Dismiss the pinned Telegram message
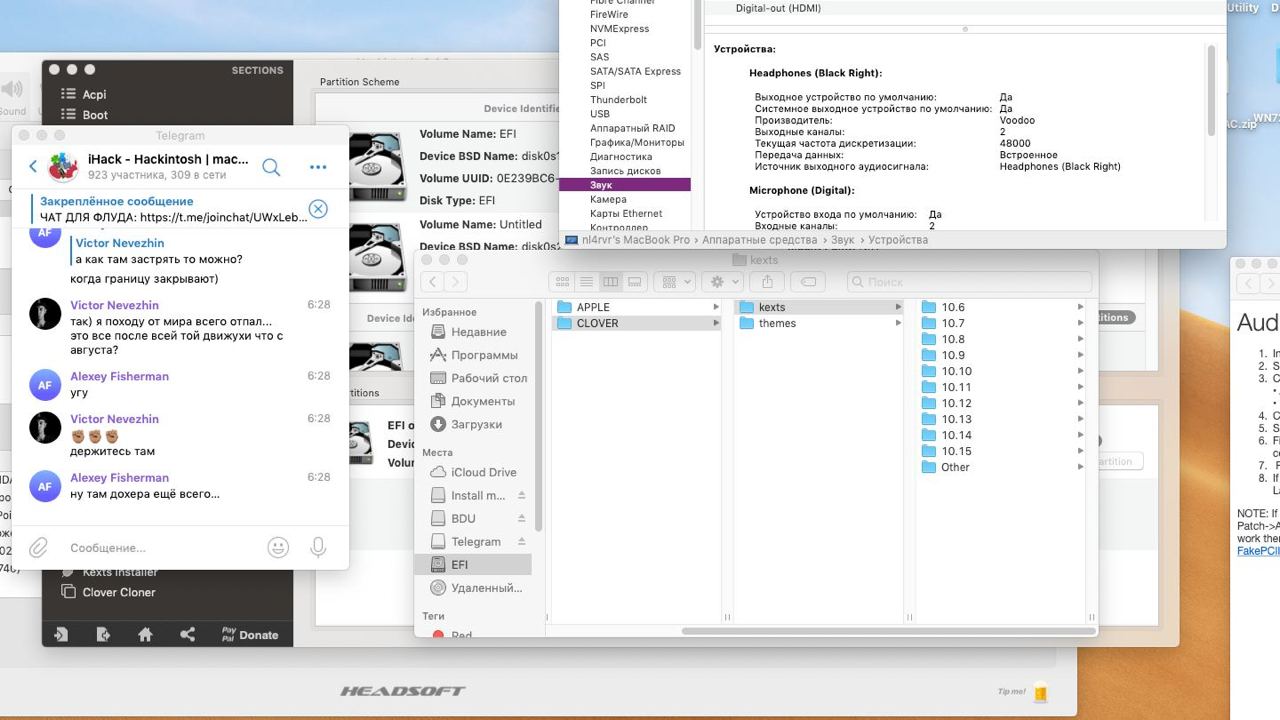Screen dimensions: 1280x720 (318, 208)
